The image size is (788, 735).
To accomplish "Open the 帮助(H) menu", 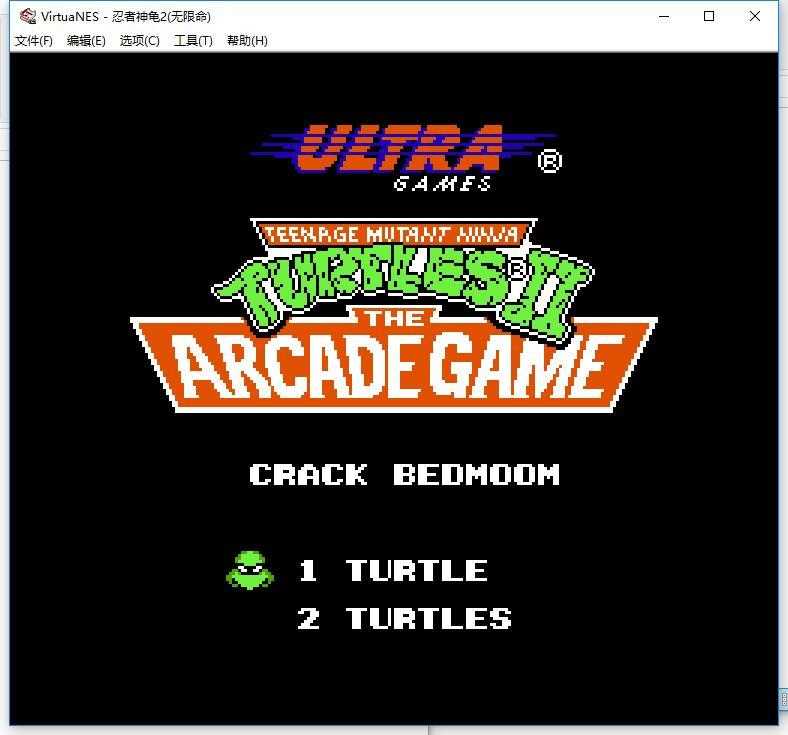I will point(247,41).
